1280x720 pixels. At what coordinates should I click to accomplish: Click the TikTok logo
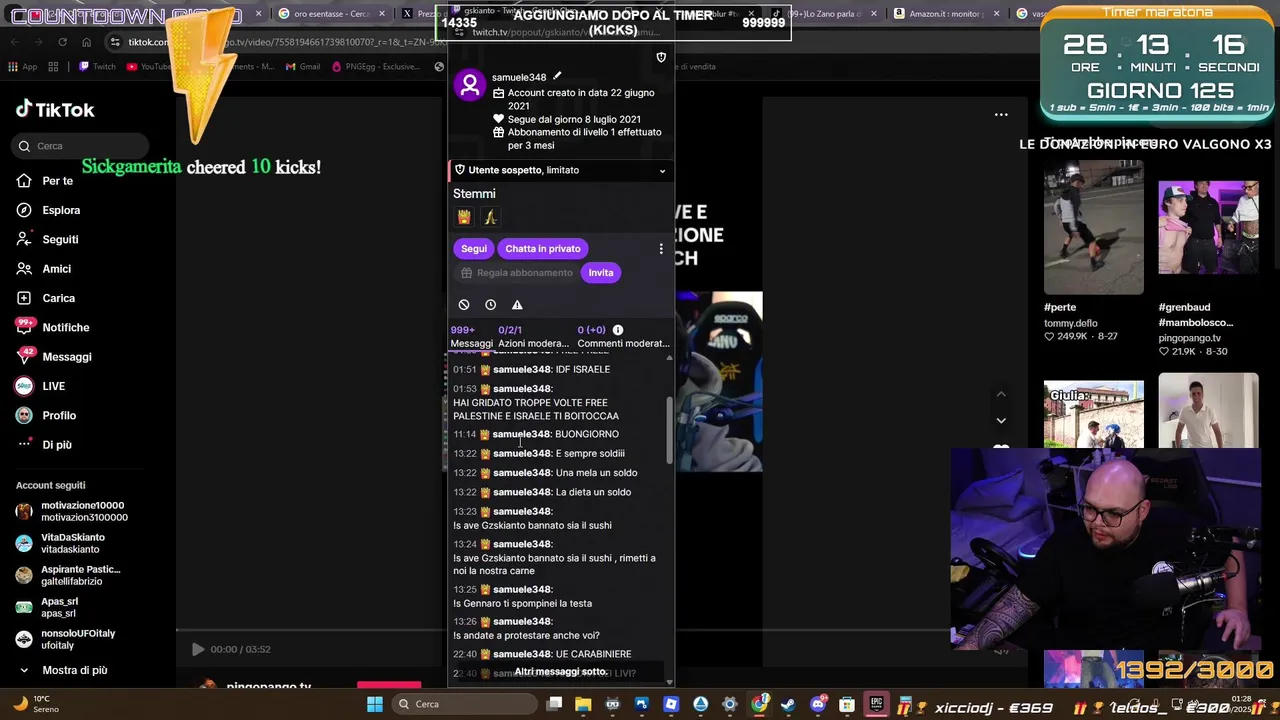[55, 110]
